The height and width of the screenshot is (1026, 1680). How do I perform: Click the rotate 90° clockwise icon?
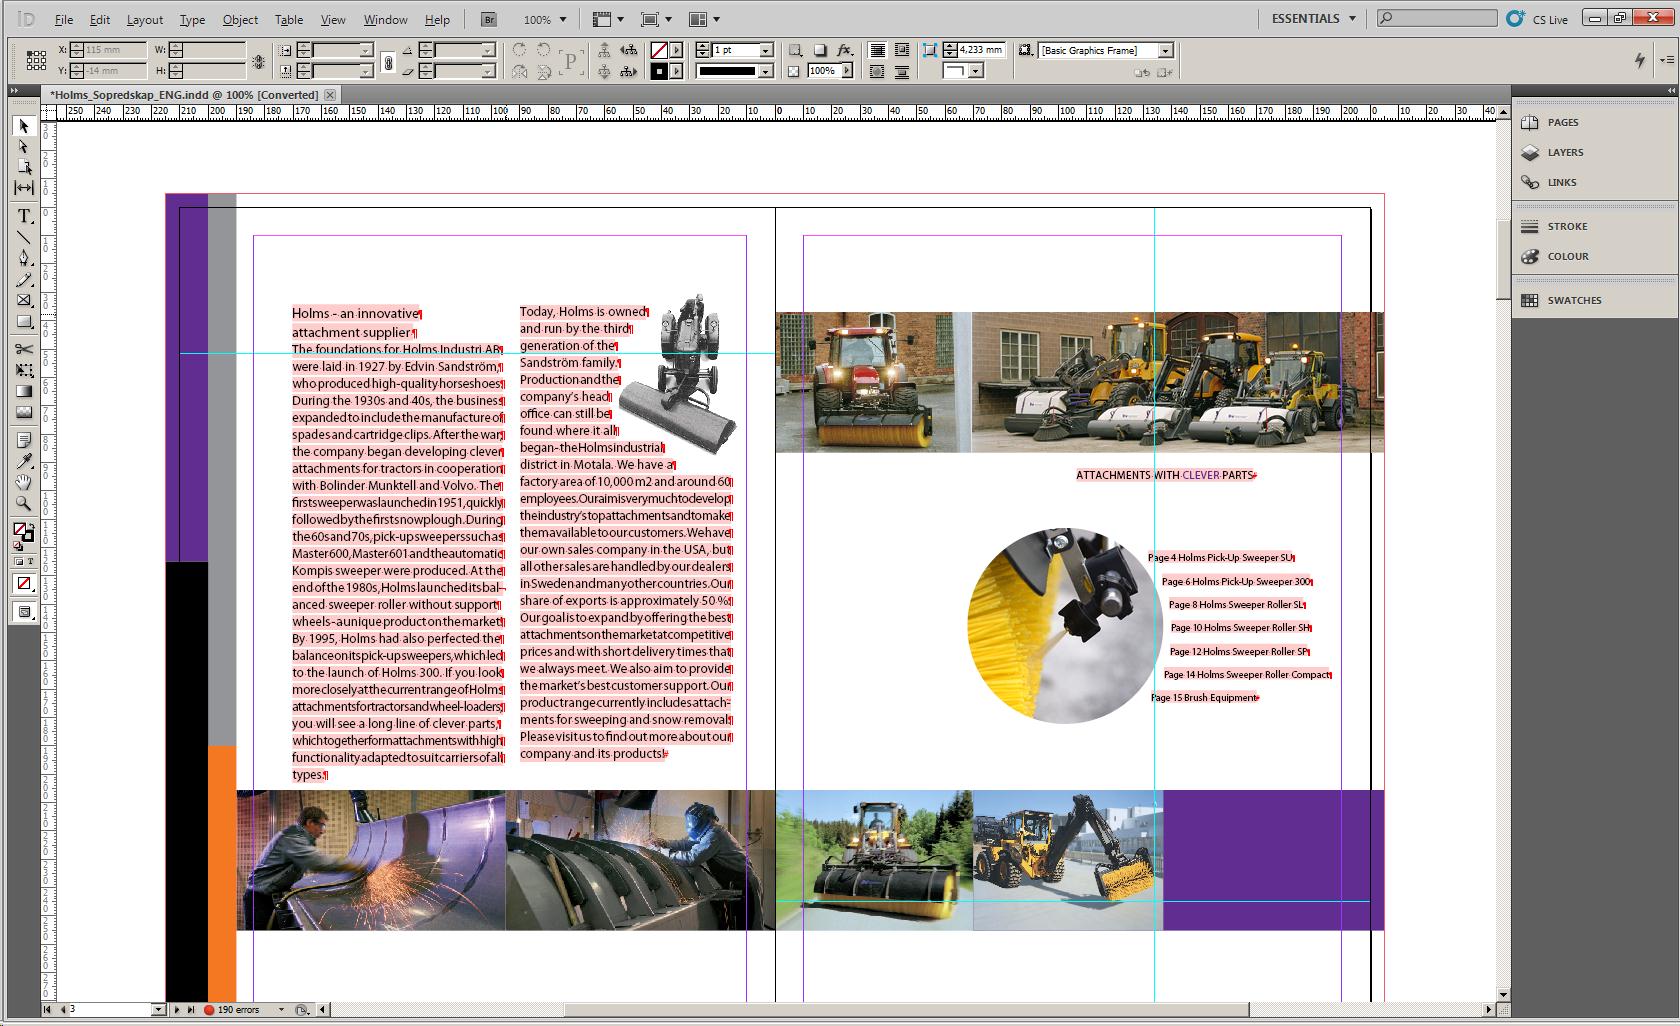(519, 50)
